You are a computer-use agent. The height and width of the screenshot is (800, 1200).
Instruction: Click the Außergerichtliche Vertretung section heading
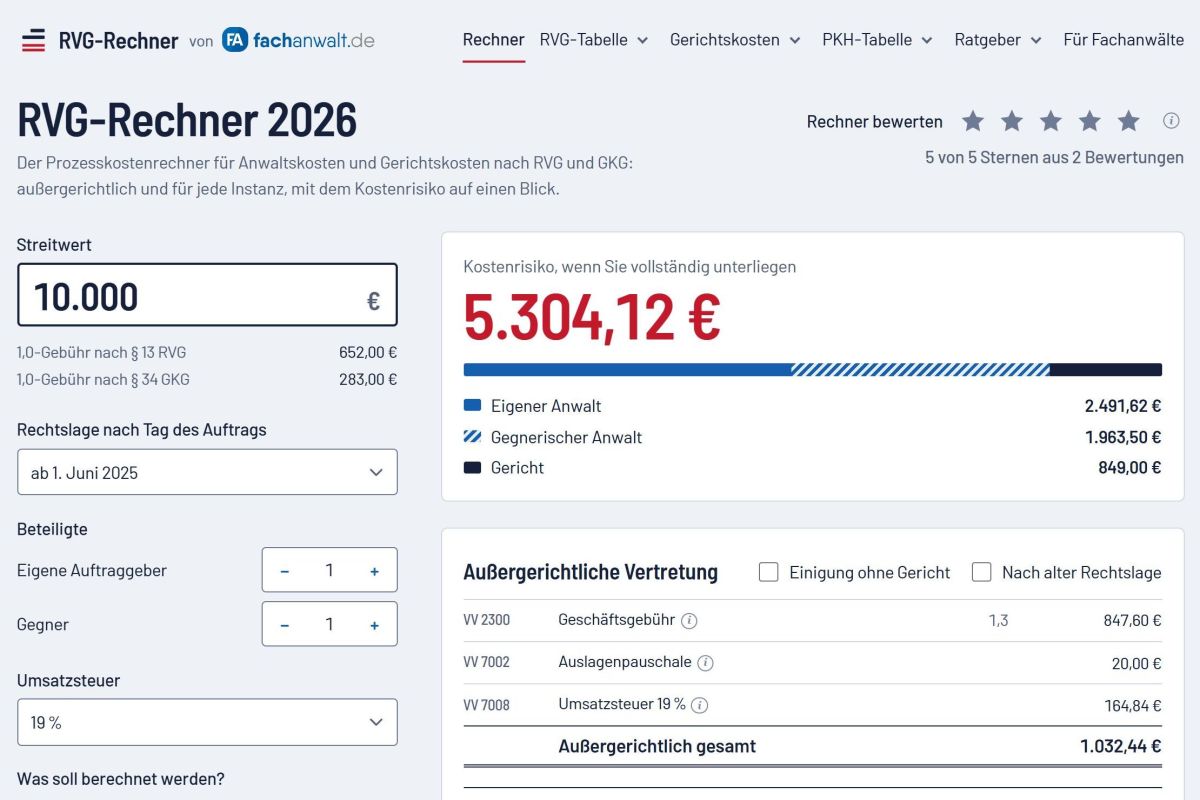(x=591, y=572)
